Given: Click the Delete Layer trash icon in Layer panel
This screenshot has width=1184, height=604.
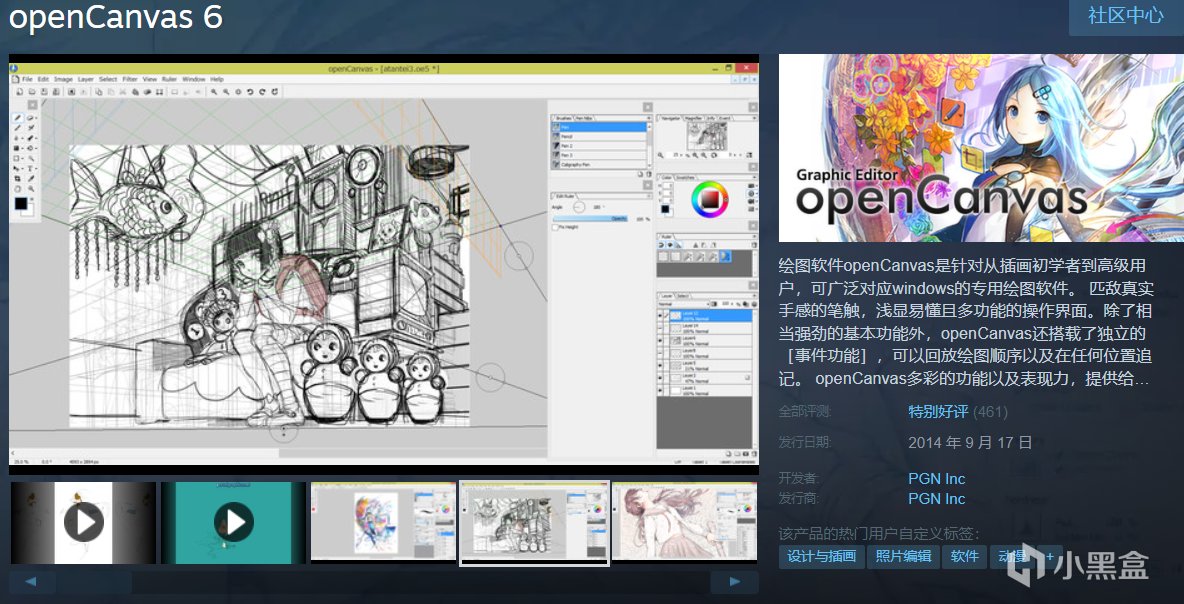Looking at the screenshot, I should click(x=754, y=454).
